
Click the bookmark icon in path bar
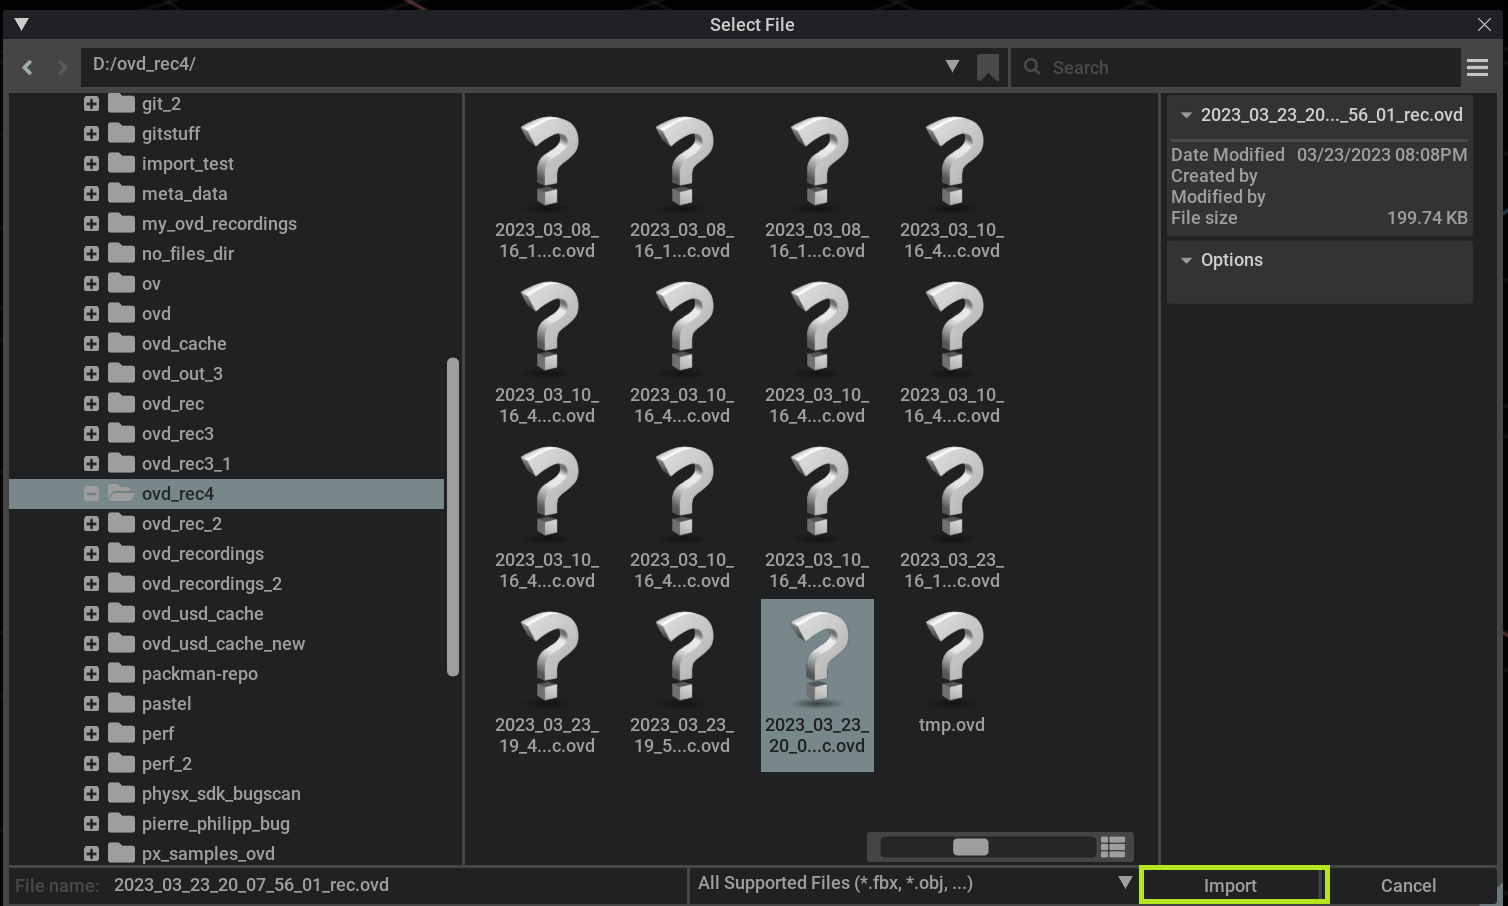click(x=987, y=67)
